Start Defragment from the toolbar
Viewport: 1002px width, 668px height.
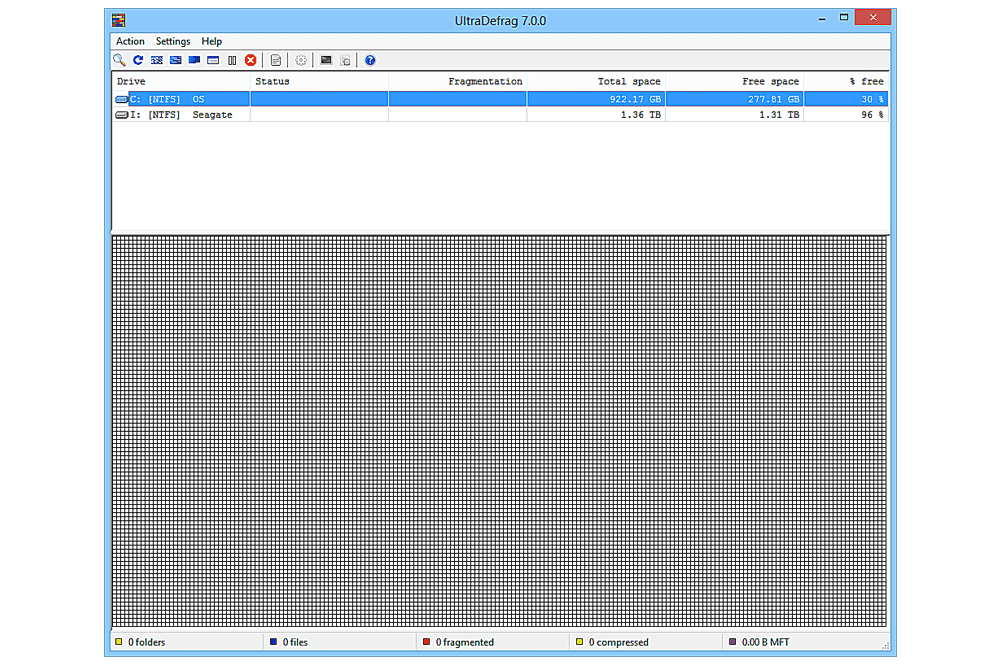(157, 61)
